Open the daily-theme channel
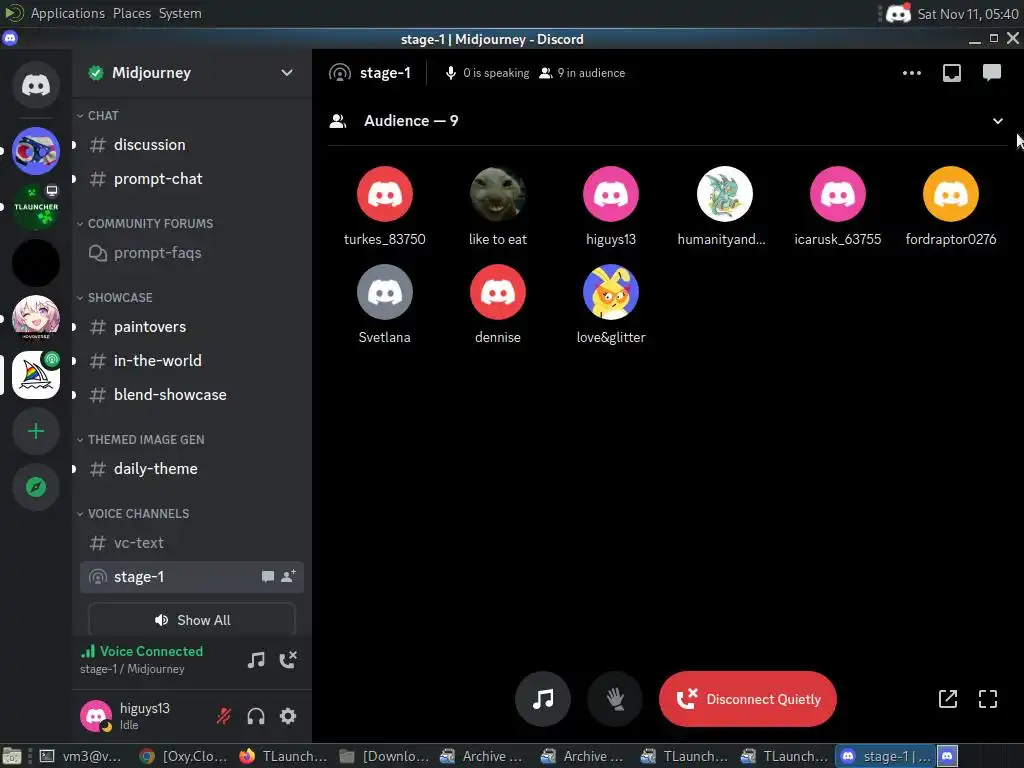The image size is (1024, 768). pyautogui.click(x=191, y=469)
